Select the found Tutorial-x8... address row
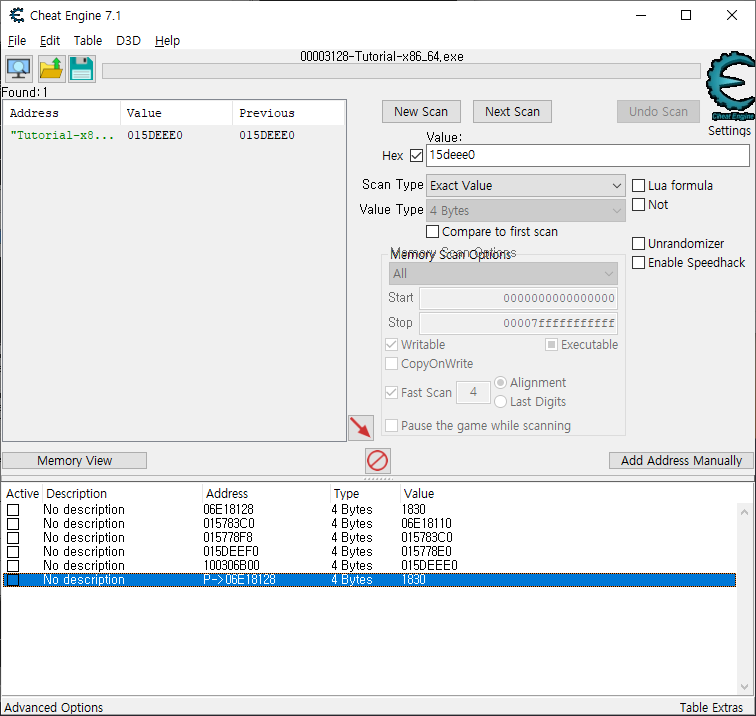 174,135
